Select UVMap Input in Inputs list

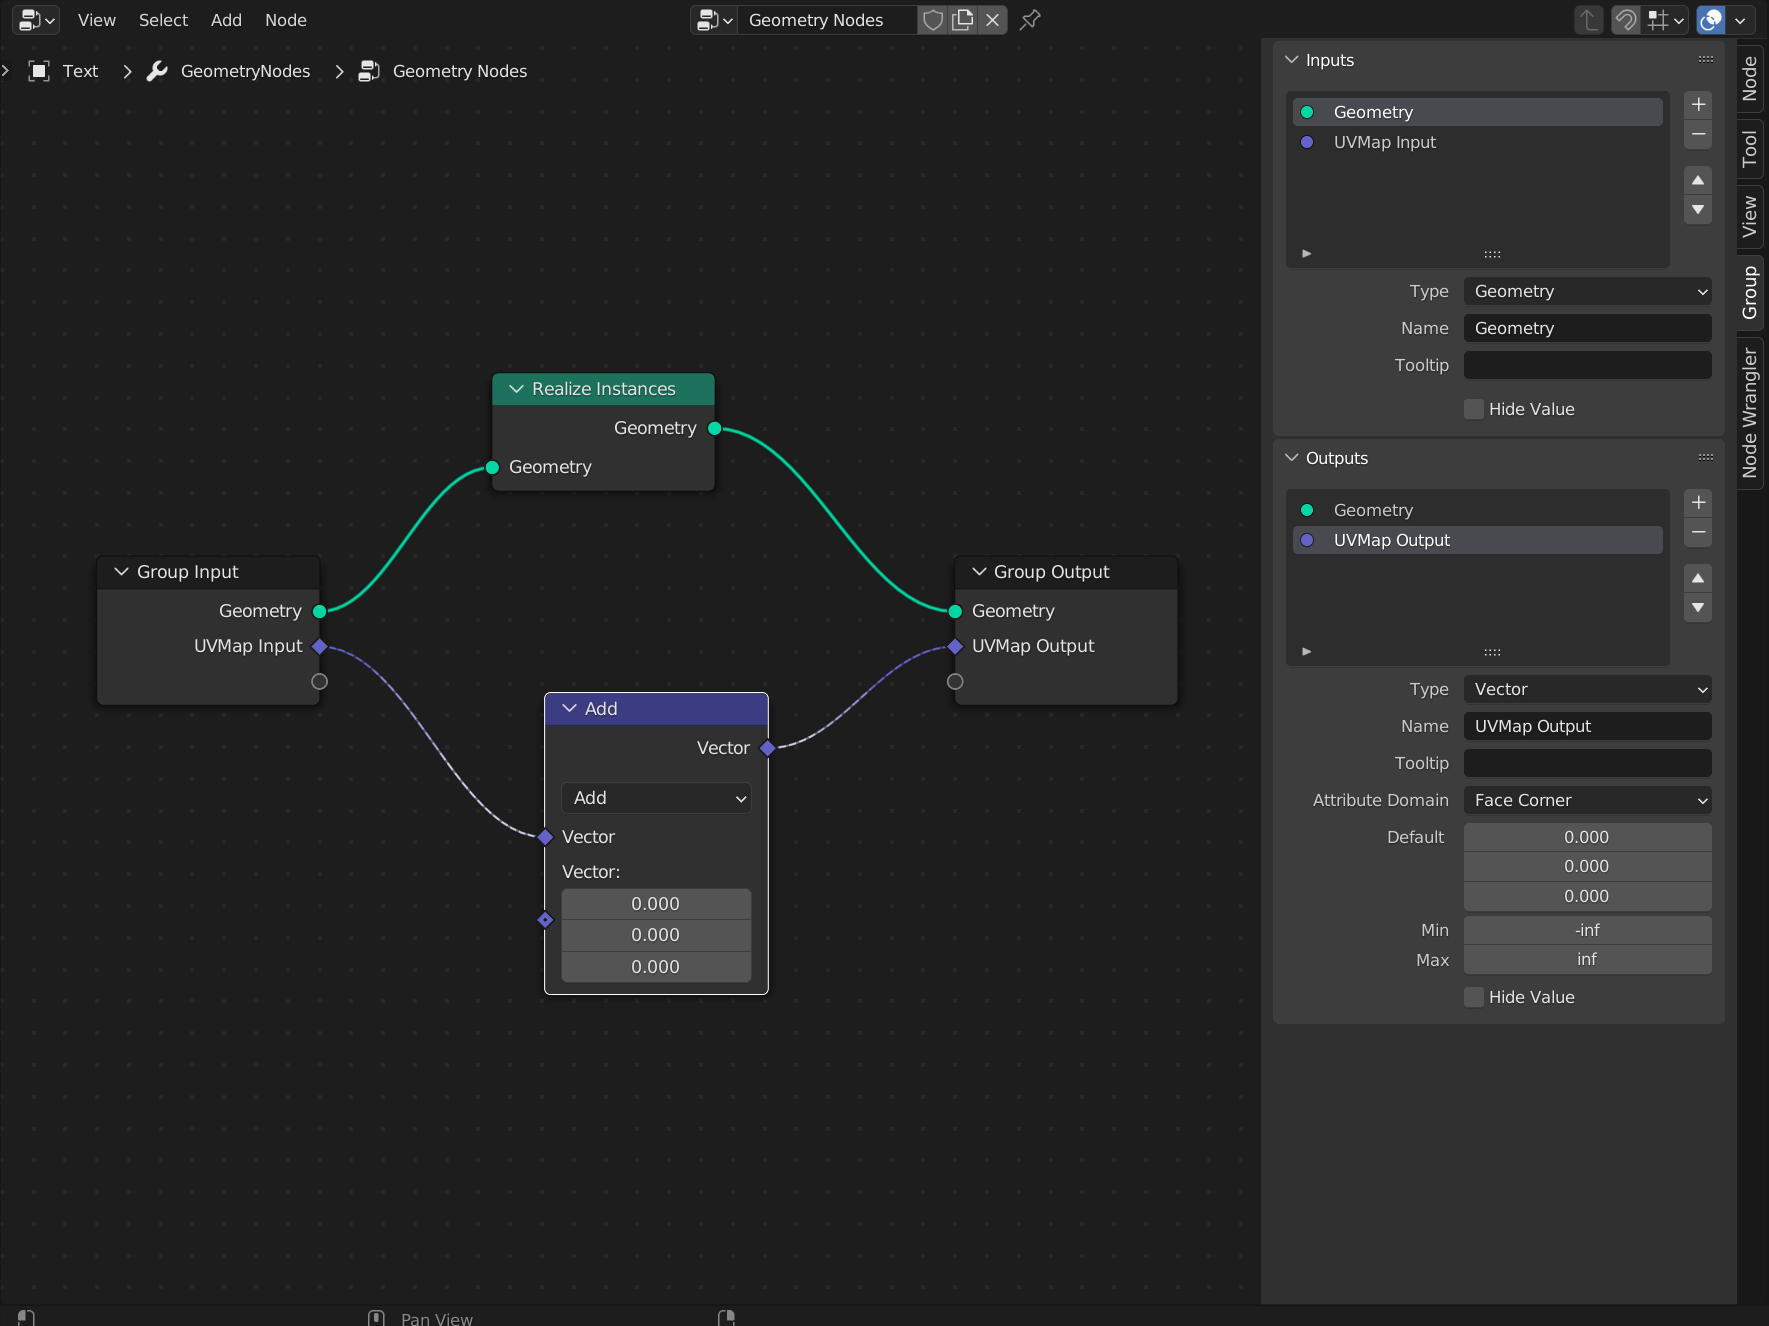point(1478,142)
